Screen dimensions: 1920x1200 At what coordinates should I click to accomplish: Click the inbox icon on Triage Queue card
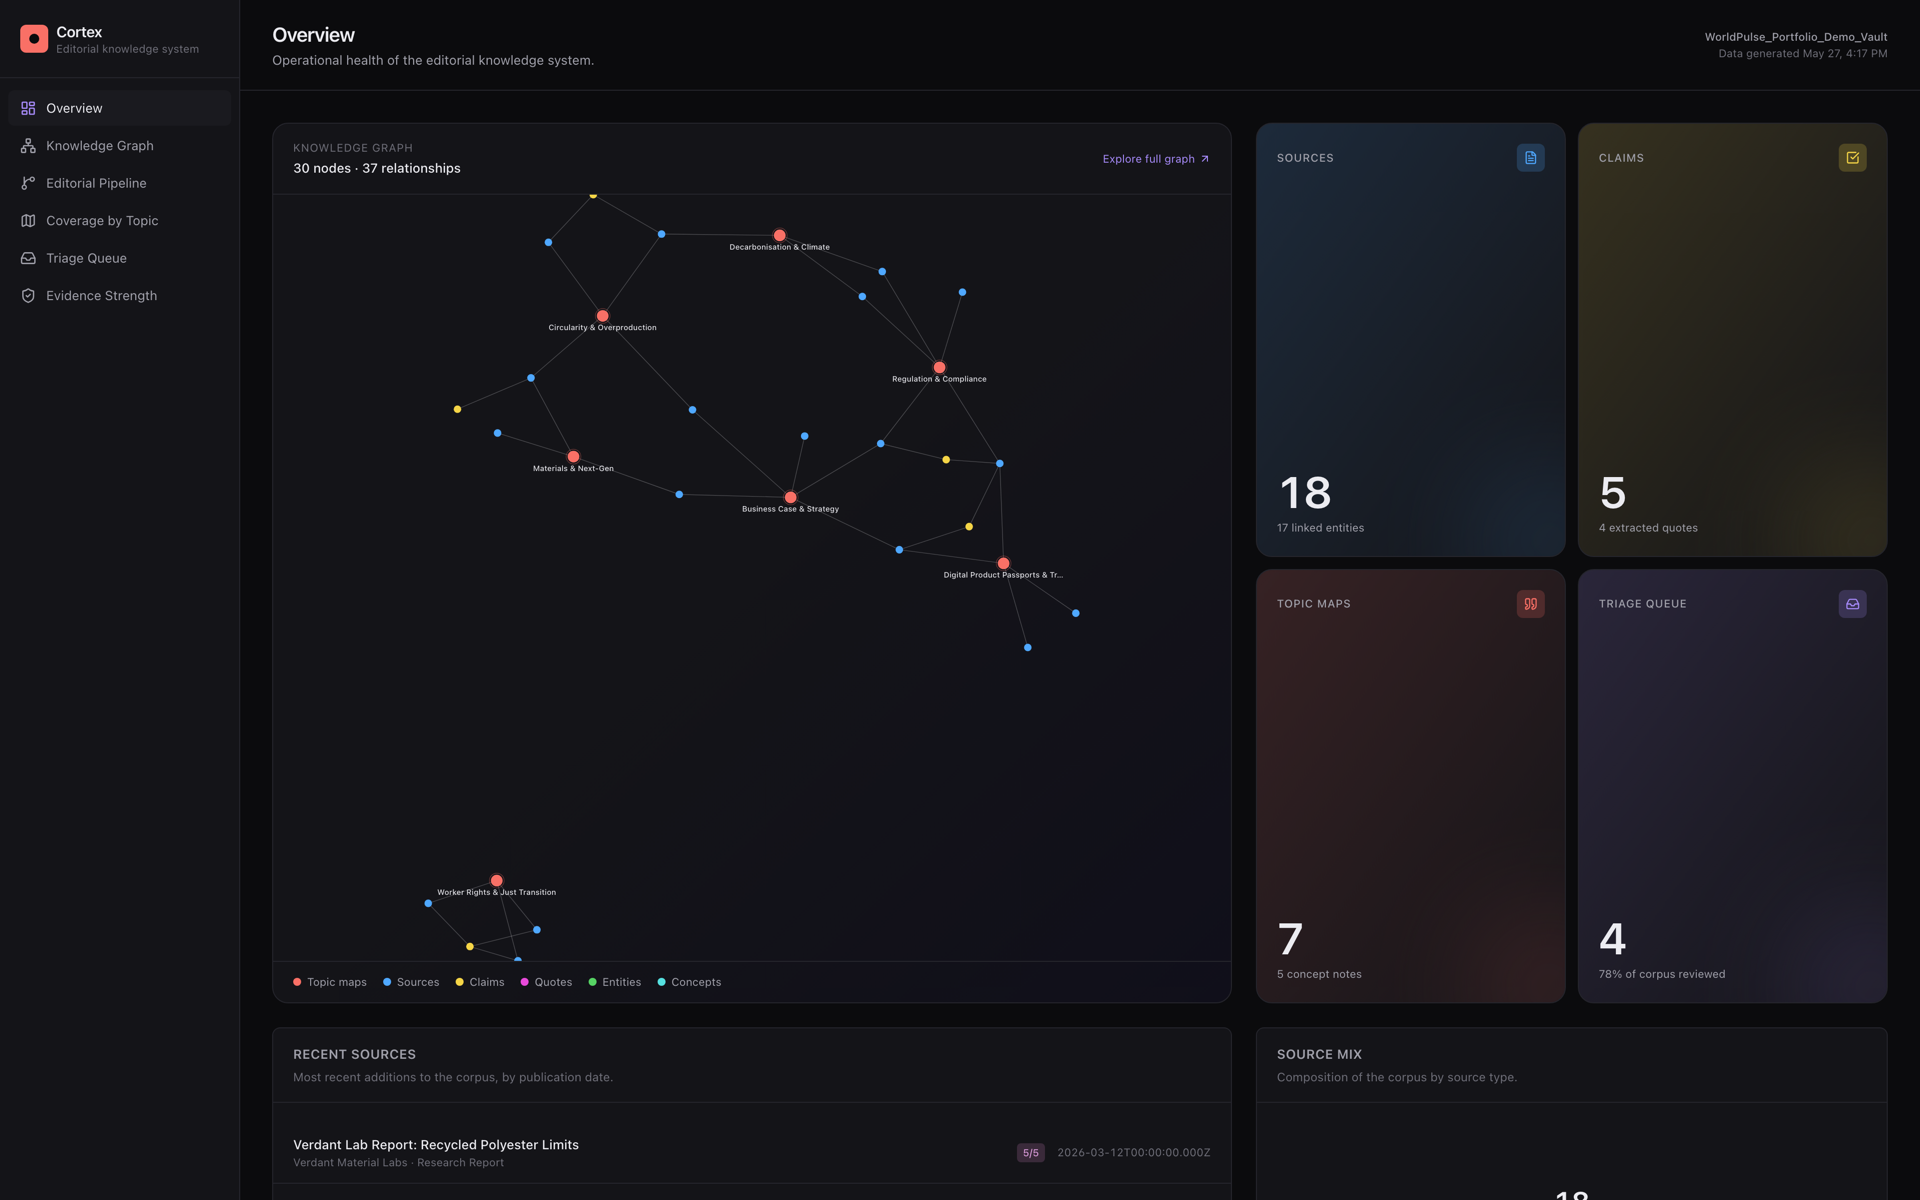coord(1852,604)
